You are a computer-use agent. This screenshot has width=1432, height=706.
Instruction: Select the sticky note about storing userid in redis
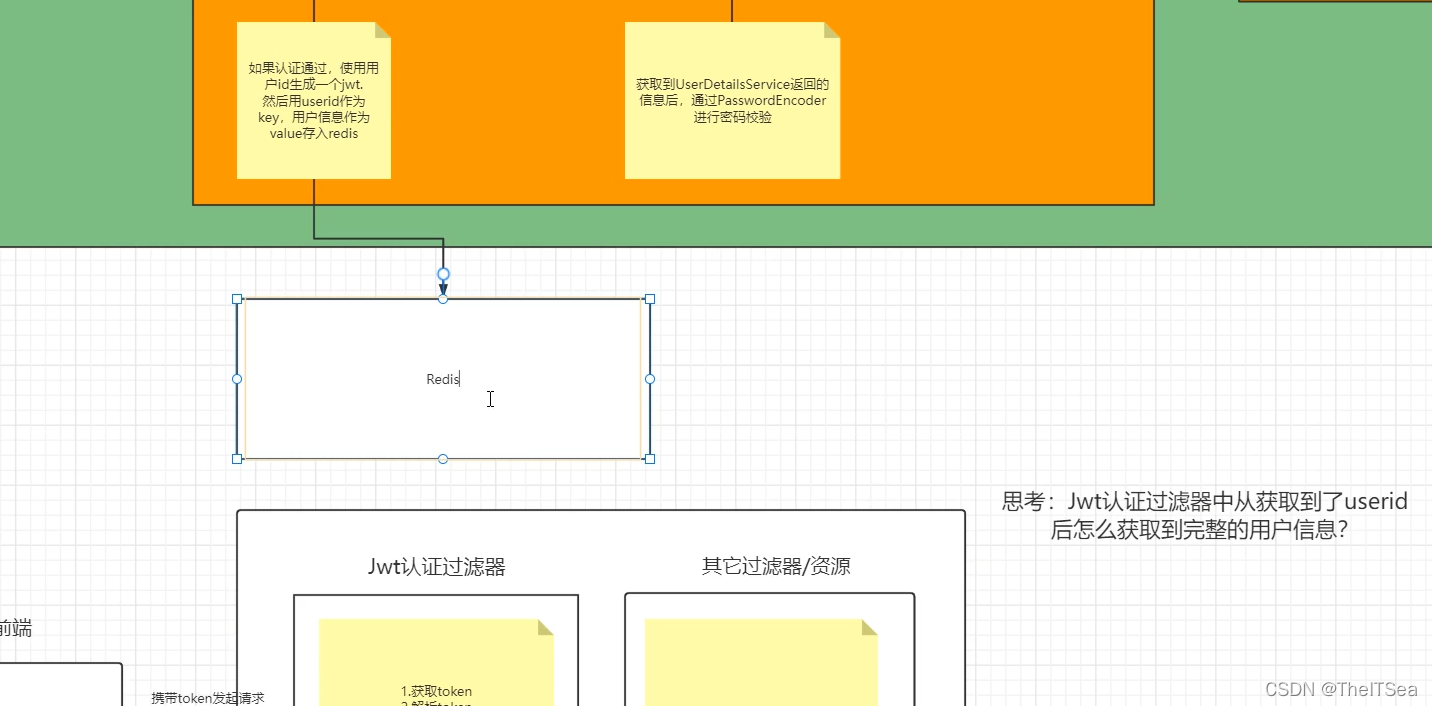pyautogui.click(x=313, y=100)
